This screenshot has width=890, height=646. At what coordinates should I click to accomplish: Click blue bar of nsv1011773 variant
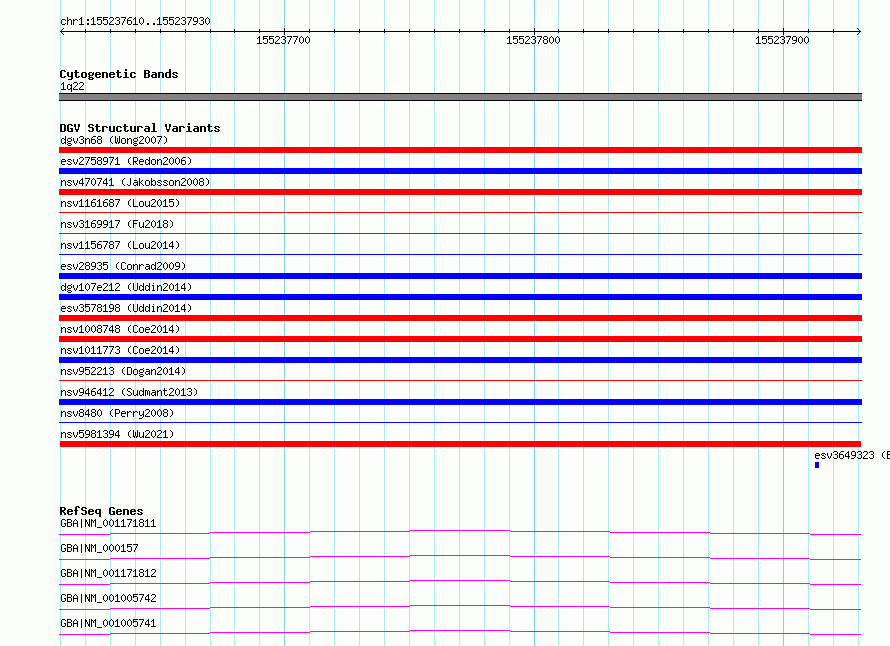pos(460,360)
